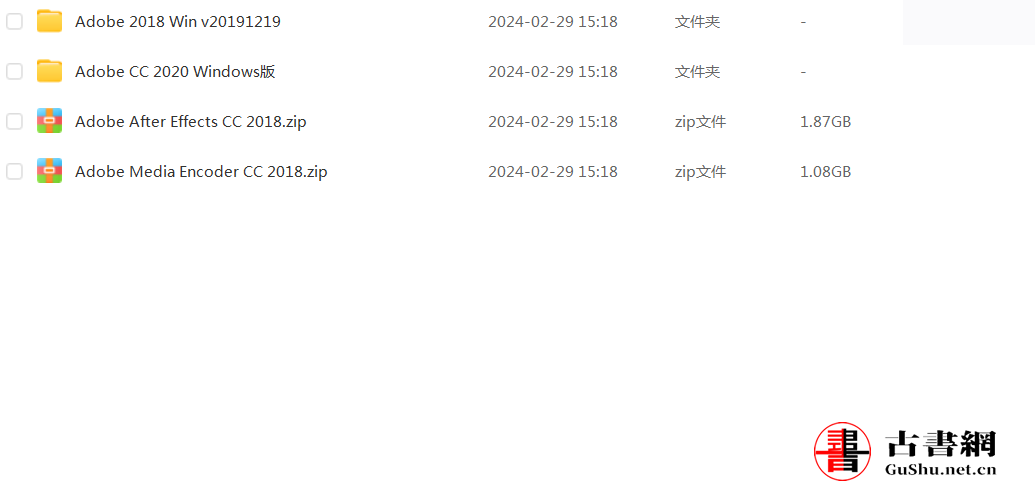Click the GuShu.net.cn watermark text
1035x486 pixels.
pyautogui.click(x=941, y=470)
